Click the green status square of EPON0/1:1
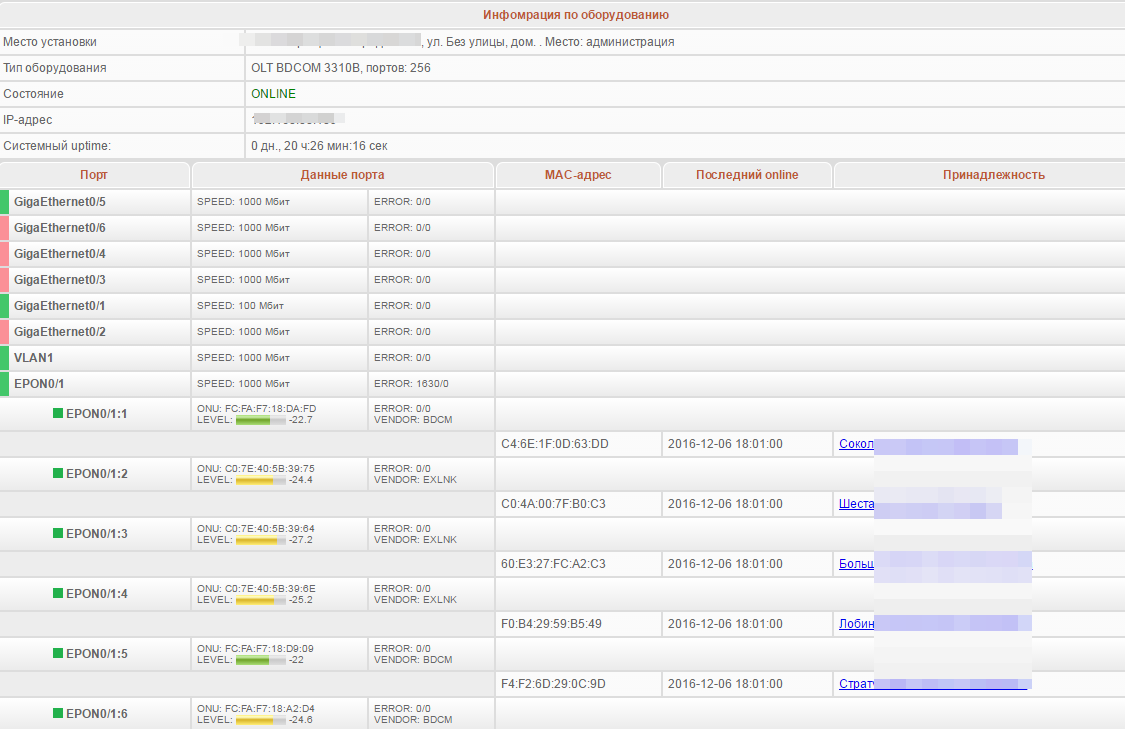 pos(58,413)
